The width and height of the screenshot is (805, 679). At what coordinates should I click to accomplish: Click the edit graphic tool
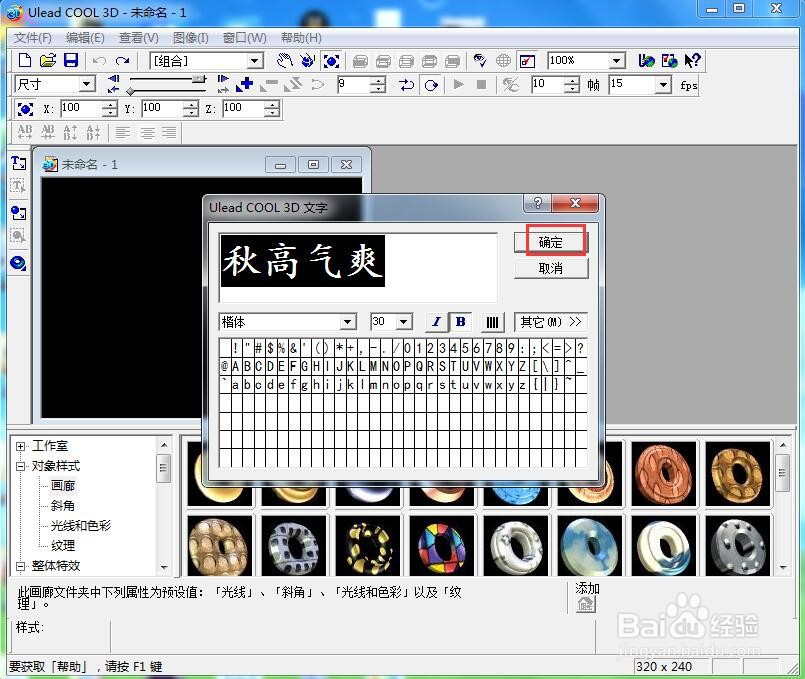(x=18, y=236)
